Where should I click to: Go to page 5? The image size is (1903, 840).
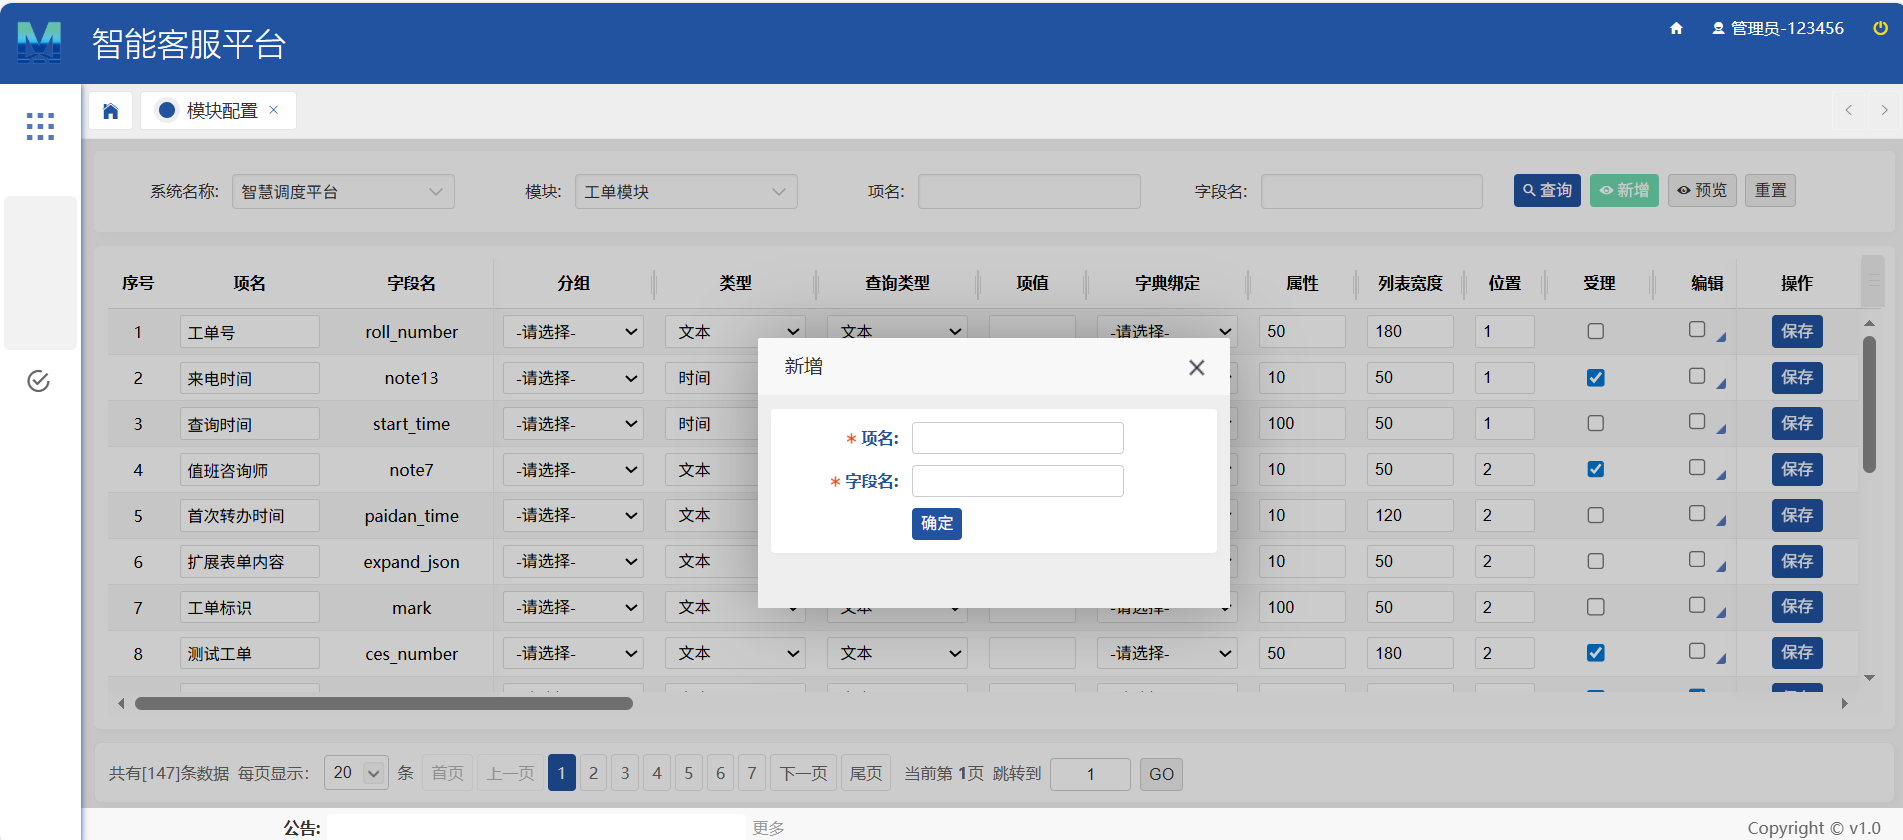click(688, 773)
